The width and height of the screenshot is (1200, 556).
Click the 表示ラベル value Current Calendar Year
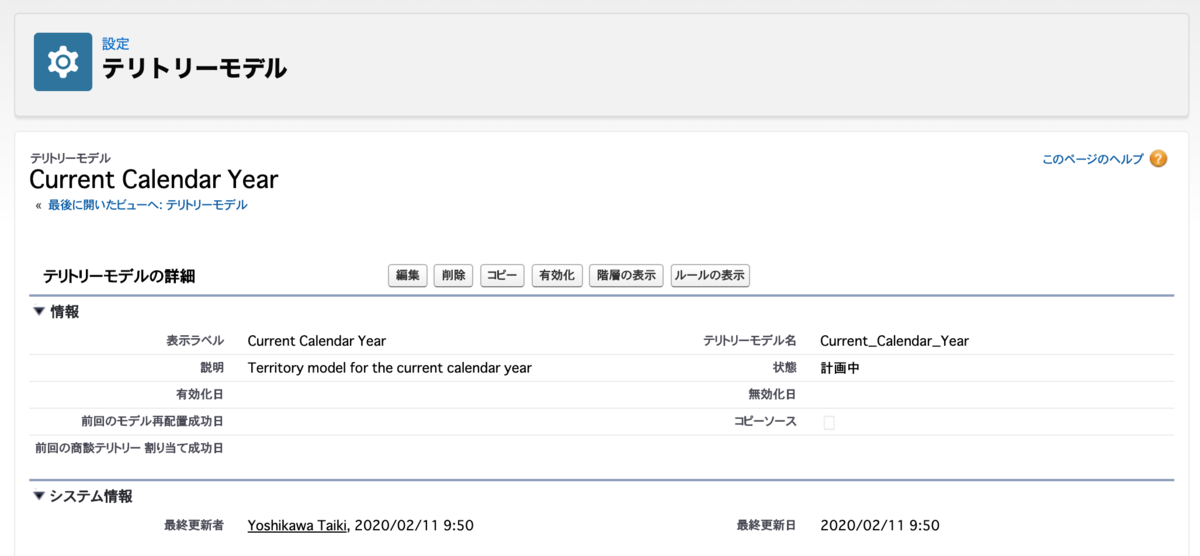(316, 341)
